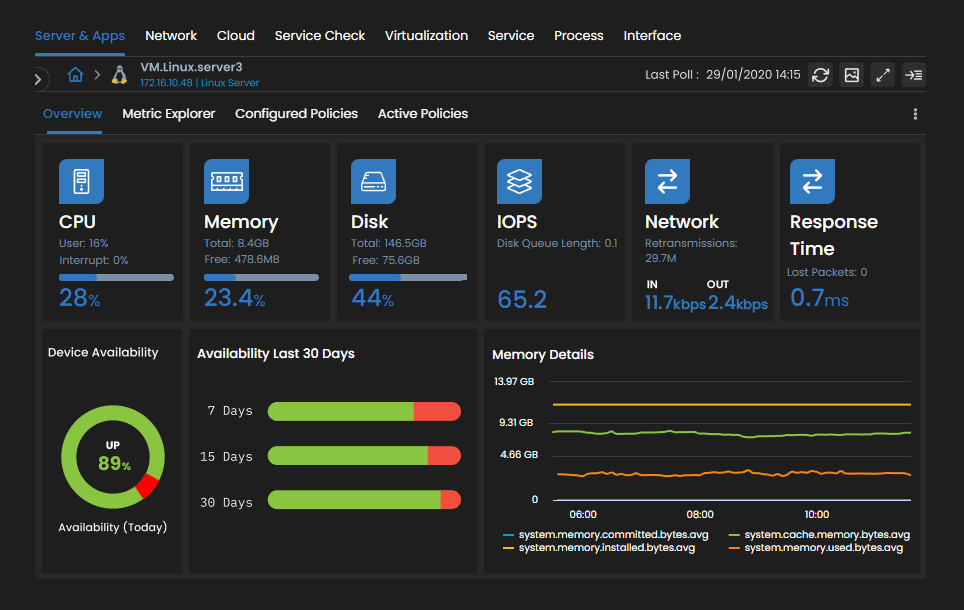
Task: Open the Virtualization menu item
Action: click(426, 35)
